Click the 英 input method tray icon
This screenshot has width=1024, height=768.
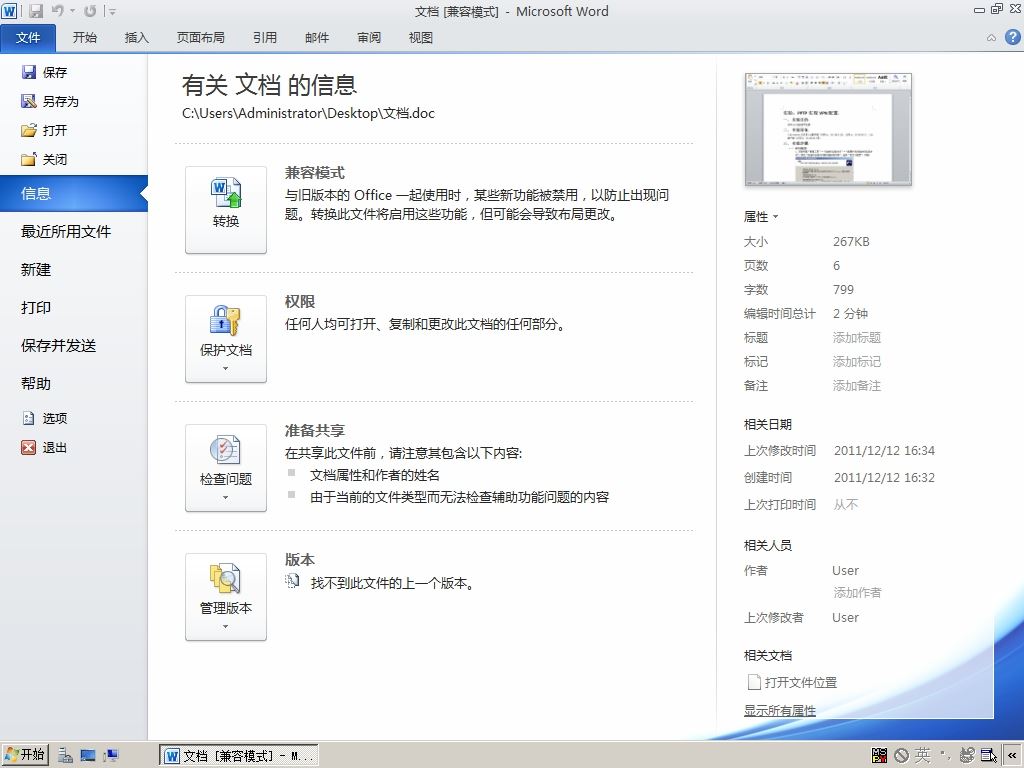pyautogui.click(x=922, y=756)
